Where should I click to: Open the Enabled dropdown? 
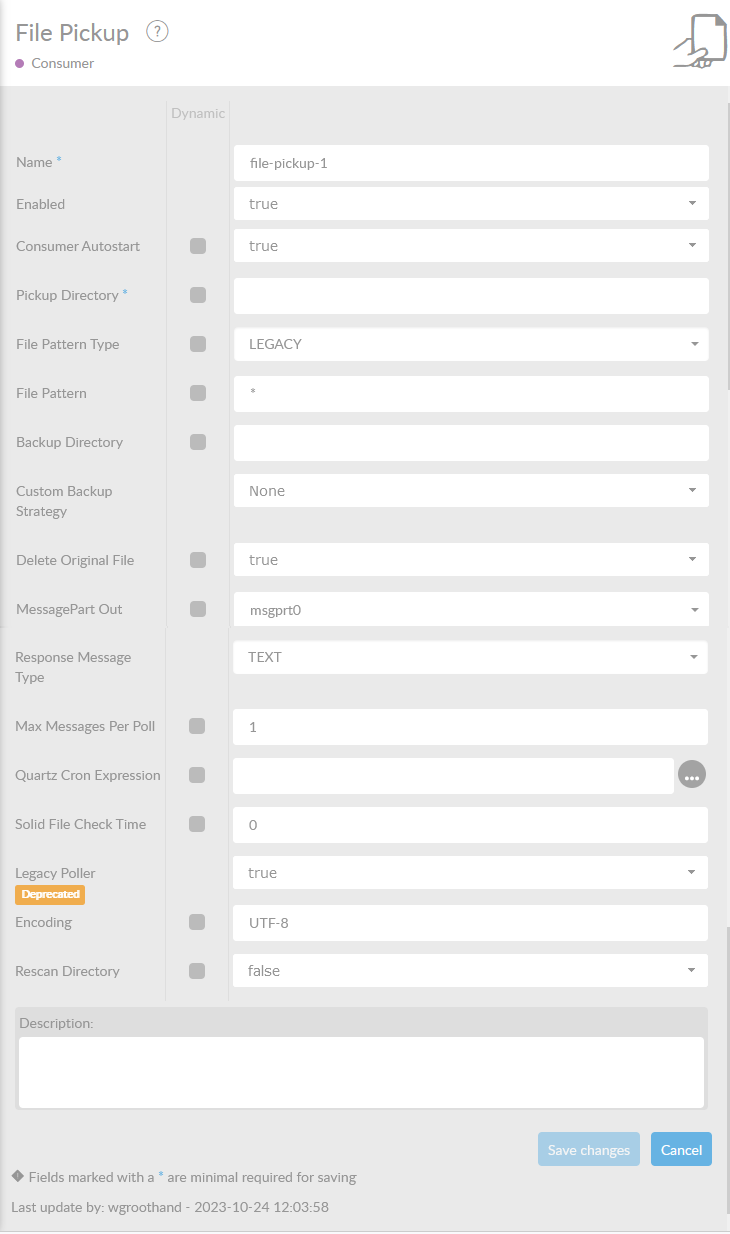click(x=471, y=204)
